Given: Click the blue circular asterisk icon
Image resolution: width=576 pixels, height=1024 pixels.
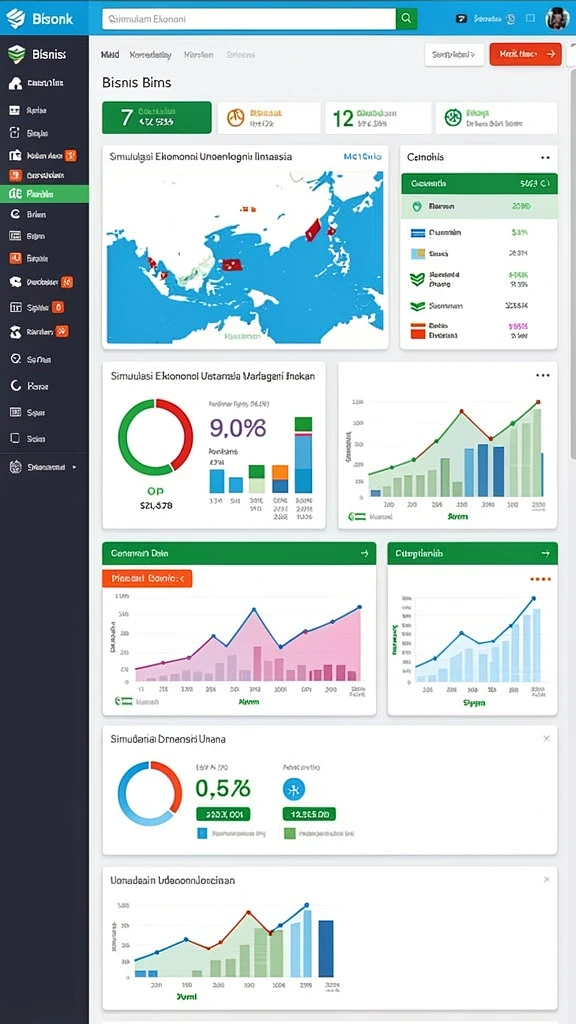Looking at the screenshot, I should [x=294, y=790].
